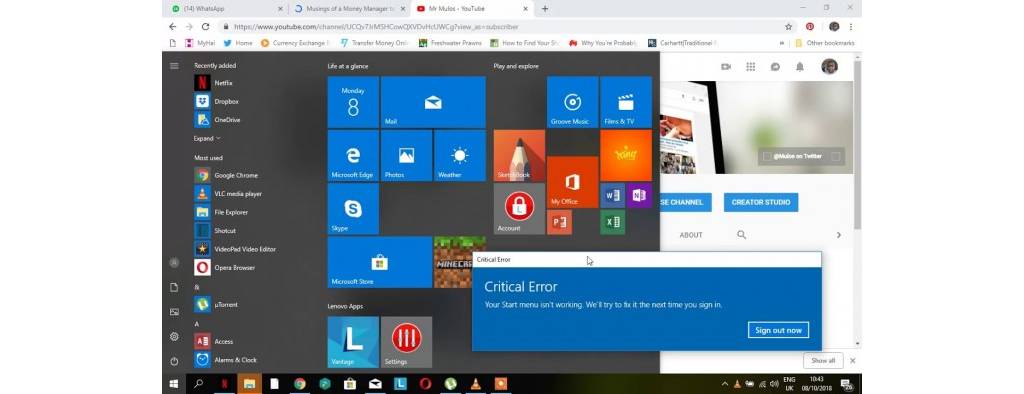The width and height of the screenshot is (1024, 394).
Task: Open Documents shortcut in Start sidebar
Action: [174, 287]
